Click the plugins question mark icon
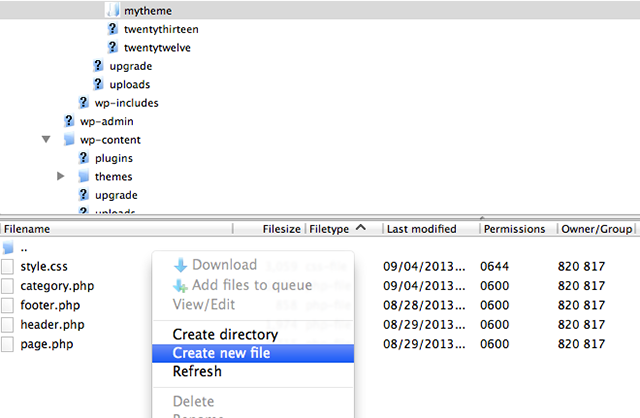The image size is (640, 418). point(83,157)
